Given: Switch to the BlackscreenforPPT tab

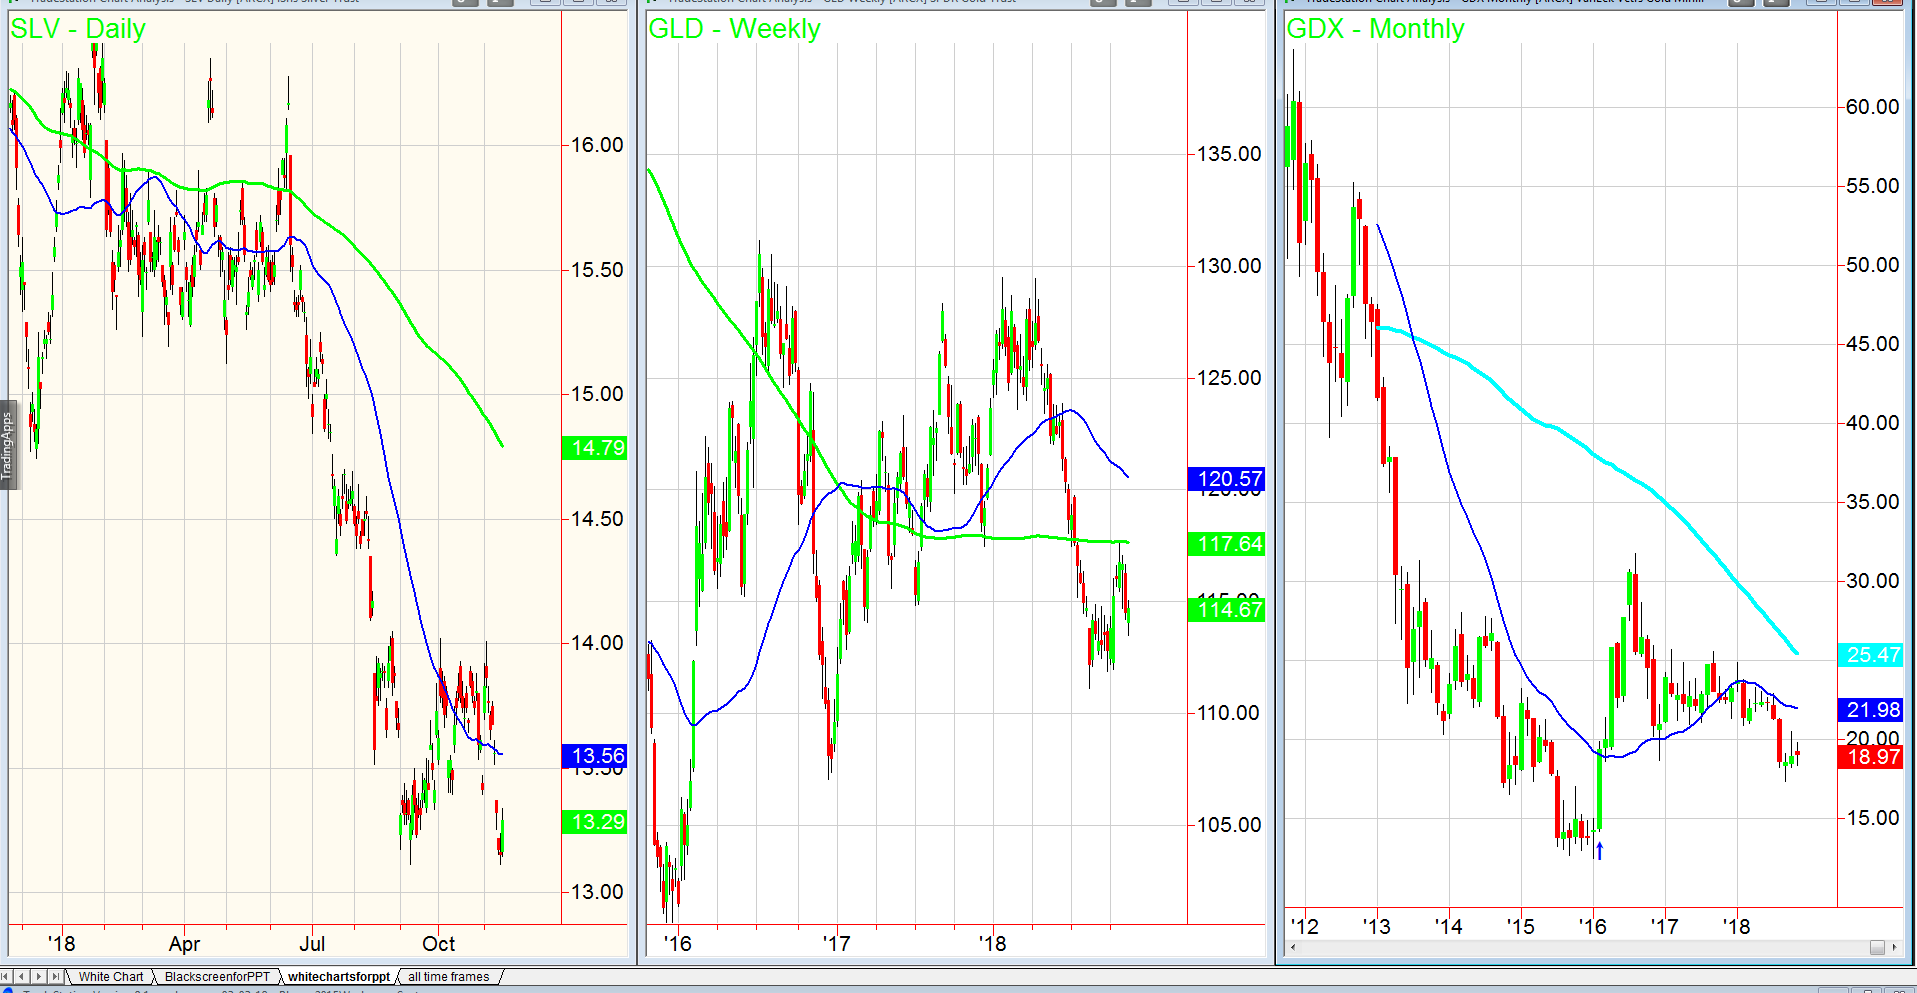Looking at the screenshot, I should (x=216, y=977).
